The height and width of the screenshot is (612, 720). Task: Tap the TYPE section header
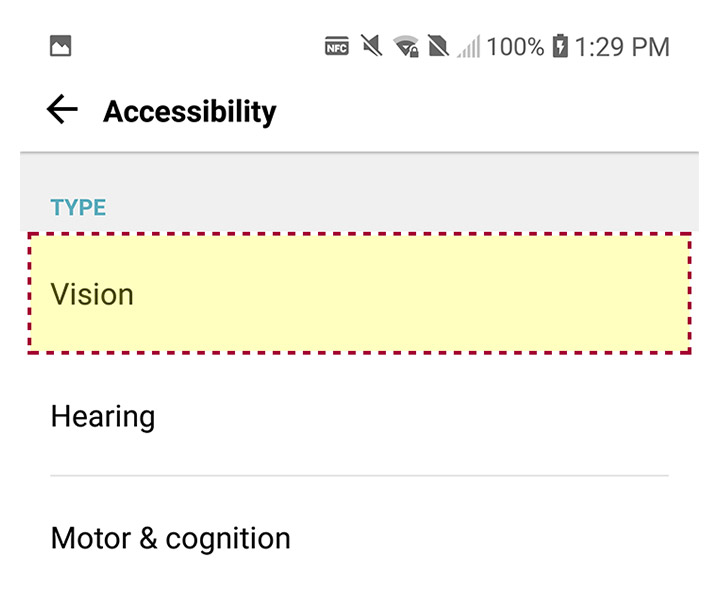coord(78,208)
